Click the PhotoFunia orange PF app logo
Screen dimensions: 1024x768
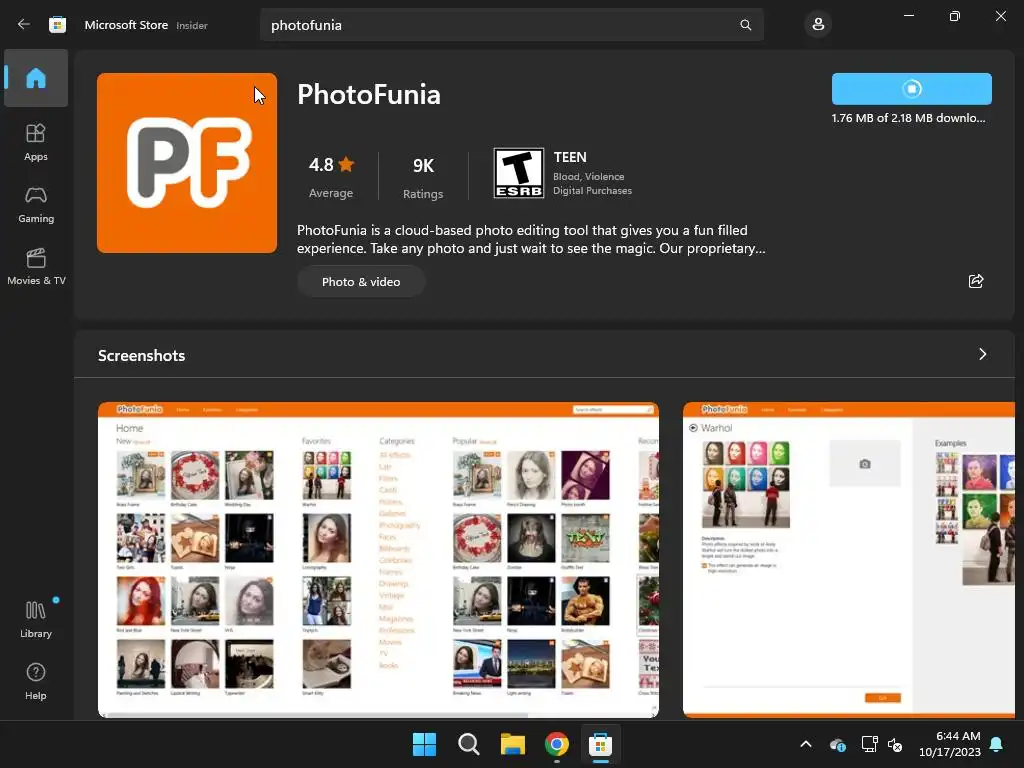click(187, 163)
